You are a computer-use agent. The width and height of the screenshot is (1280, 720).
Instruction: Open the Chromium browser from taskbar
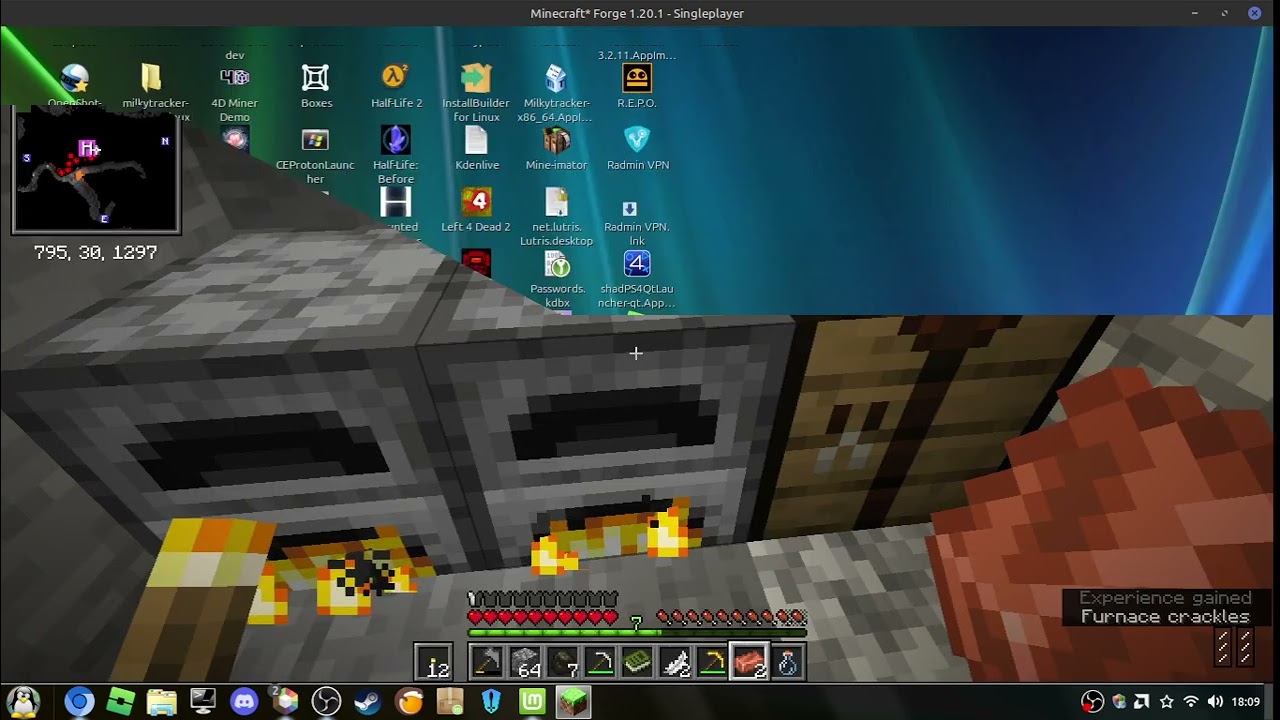(79, 701)
